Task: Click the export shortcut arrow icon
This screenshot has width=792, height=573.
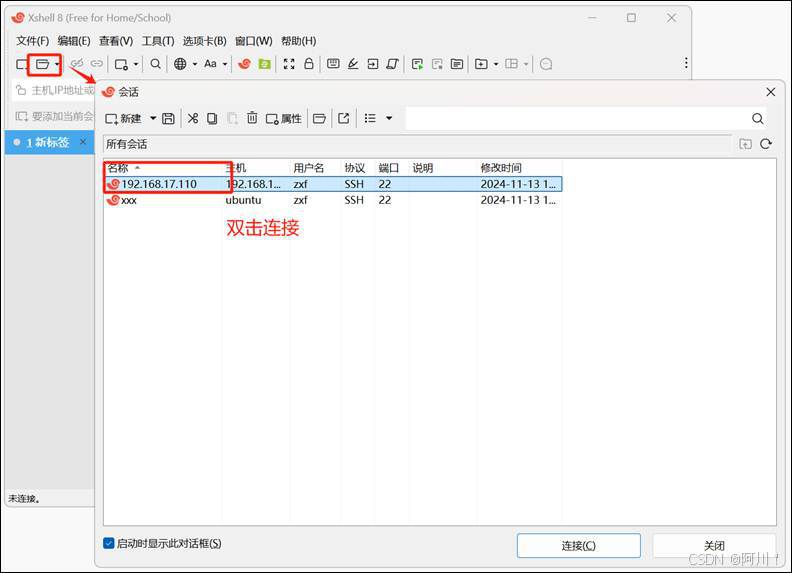Action: pos(343,118)
